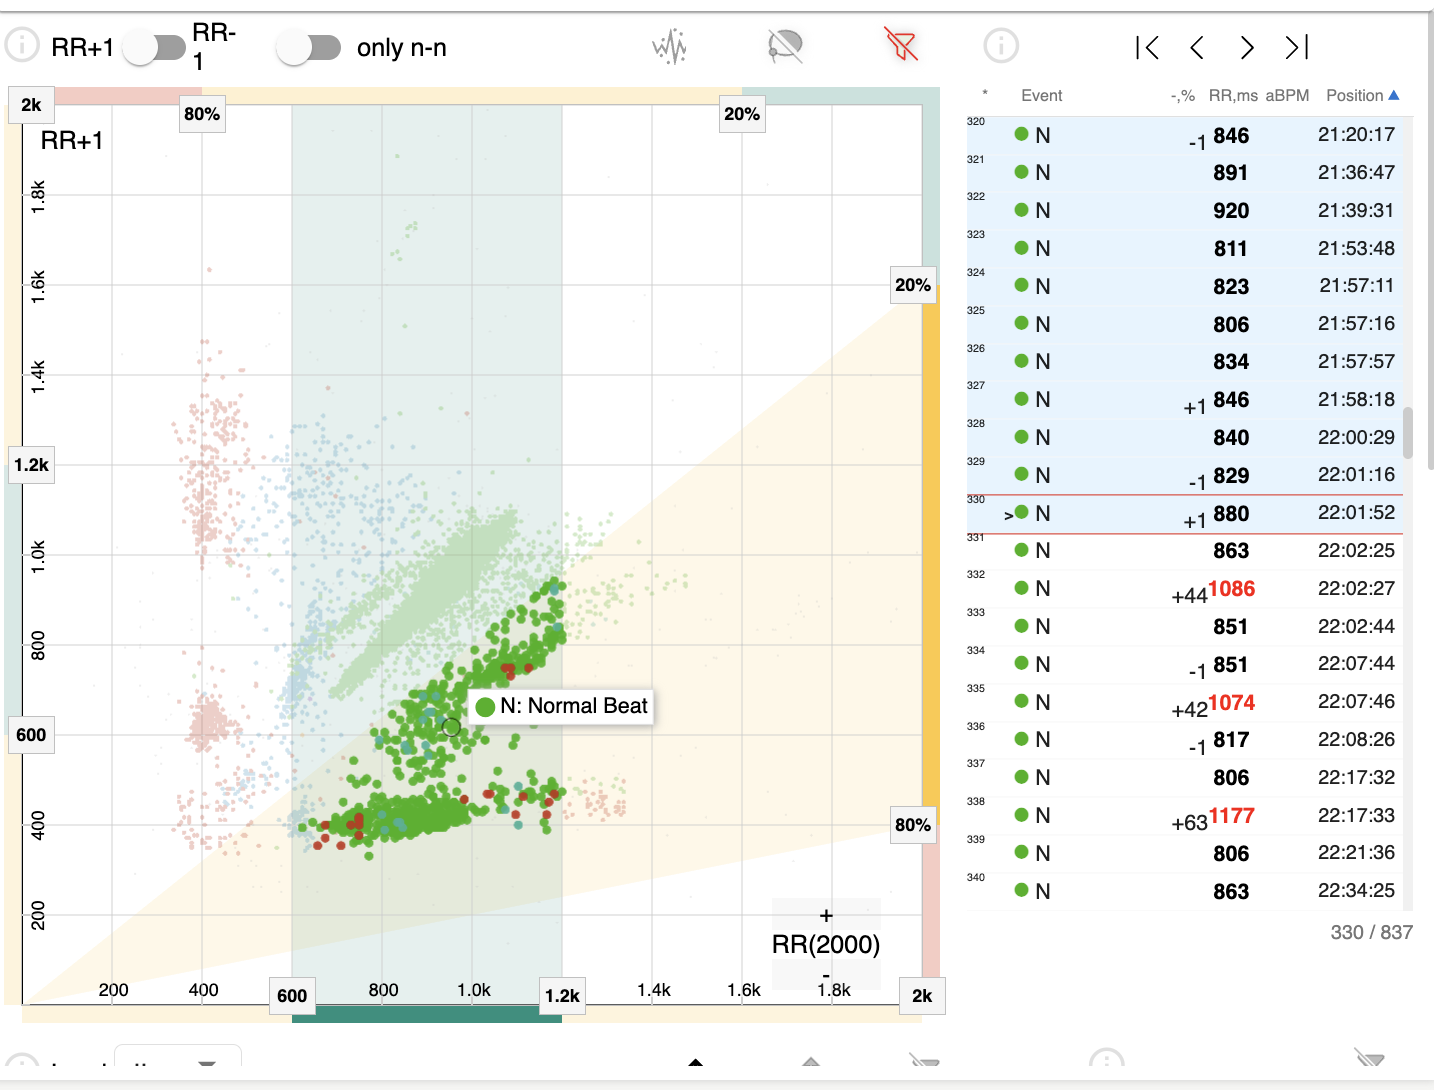Go to the next event
1434x1090 pixels.
pos(1246,47)
